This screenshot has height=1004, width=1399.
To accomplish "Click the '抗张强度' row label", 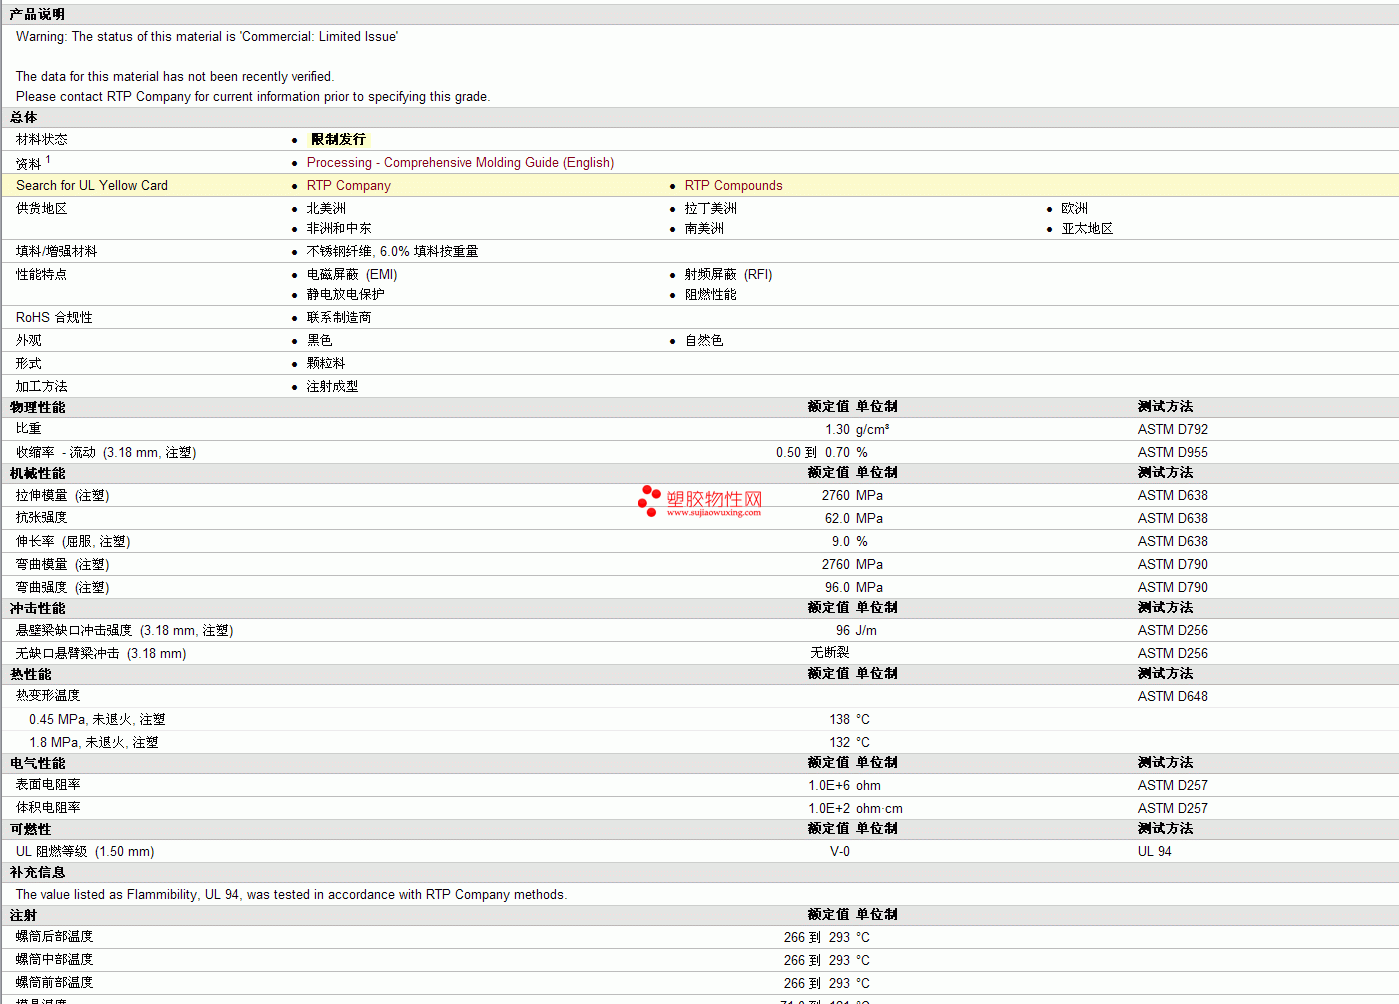I will click(42, 518).
